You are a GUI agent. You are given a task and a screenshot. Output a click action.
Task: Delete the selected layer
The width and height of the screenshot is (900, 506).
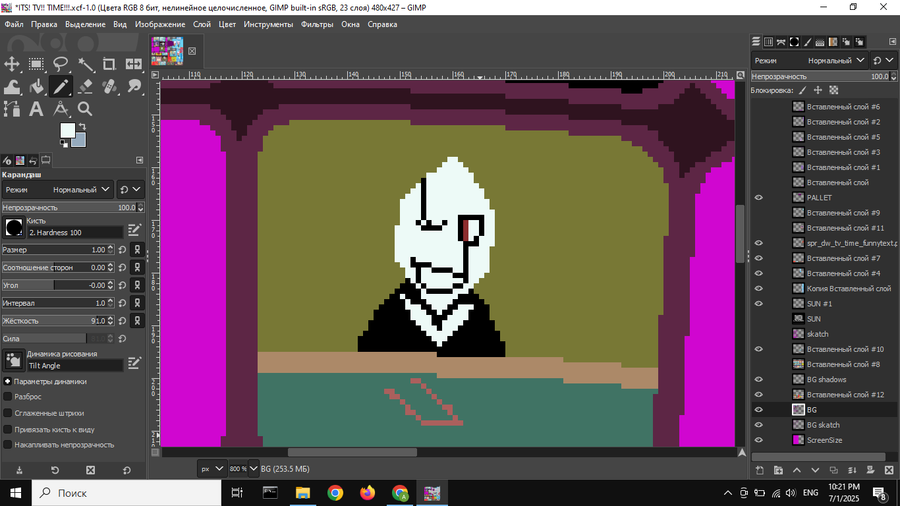[x=889, y=470]
